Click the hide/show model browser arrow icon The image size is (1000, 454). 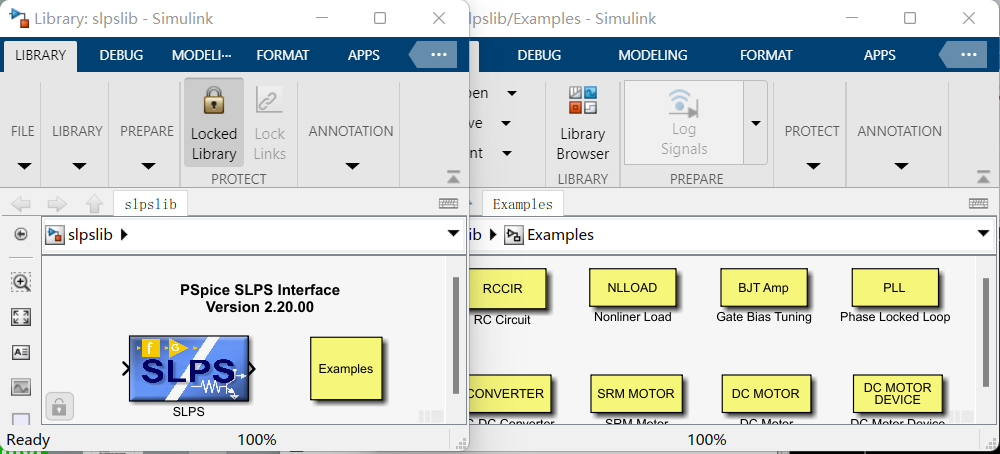21,235
